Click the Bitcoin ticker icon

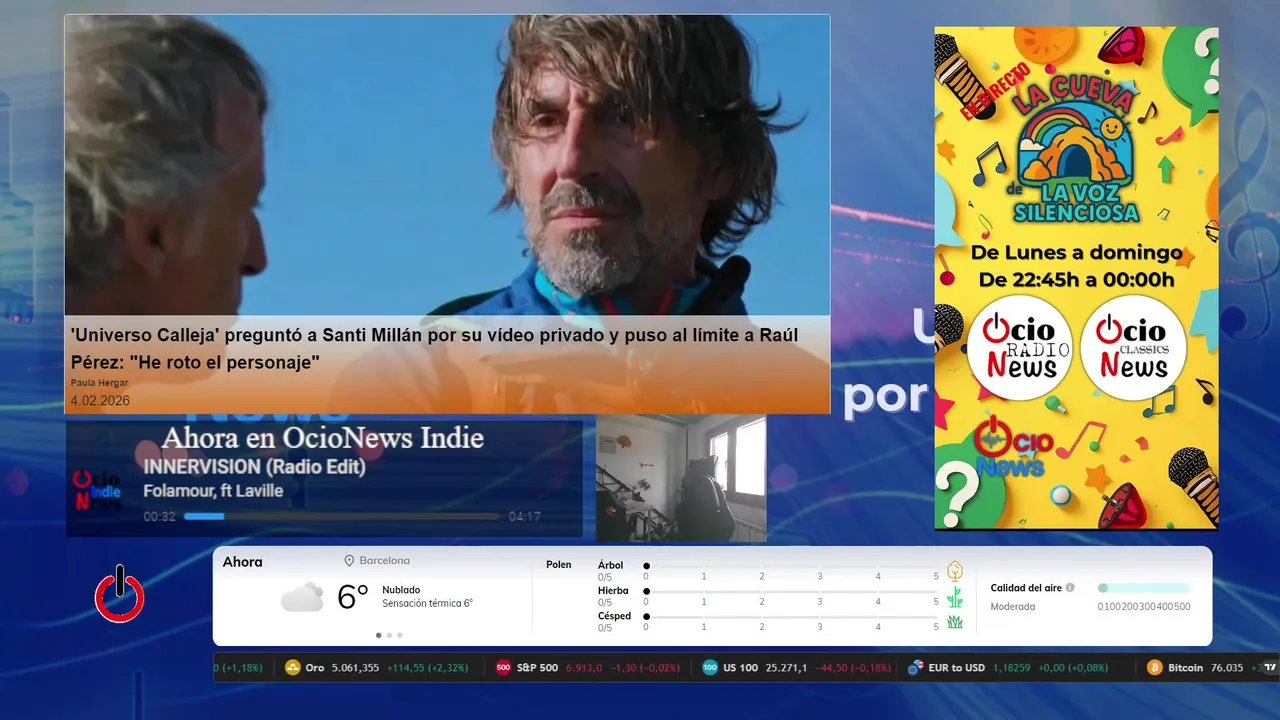coord(1155,667)
